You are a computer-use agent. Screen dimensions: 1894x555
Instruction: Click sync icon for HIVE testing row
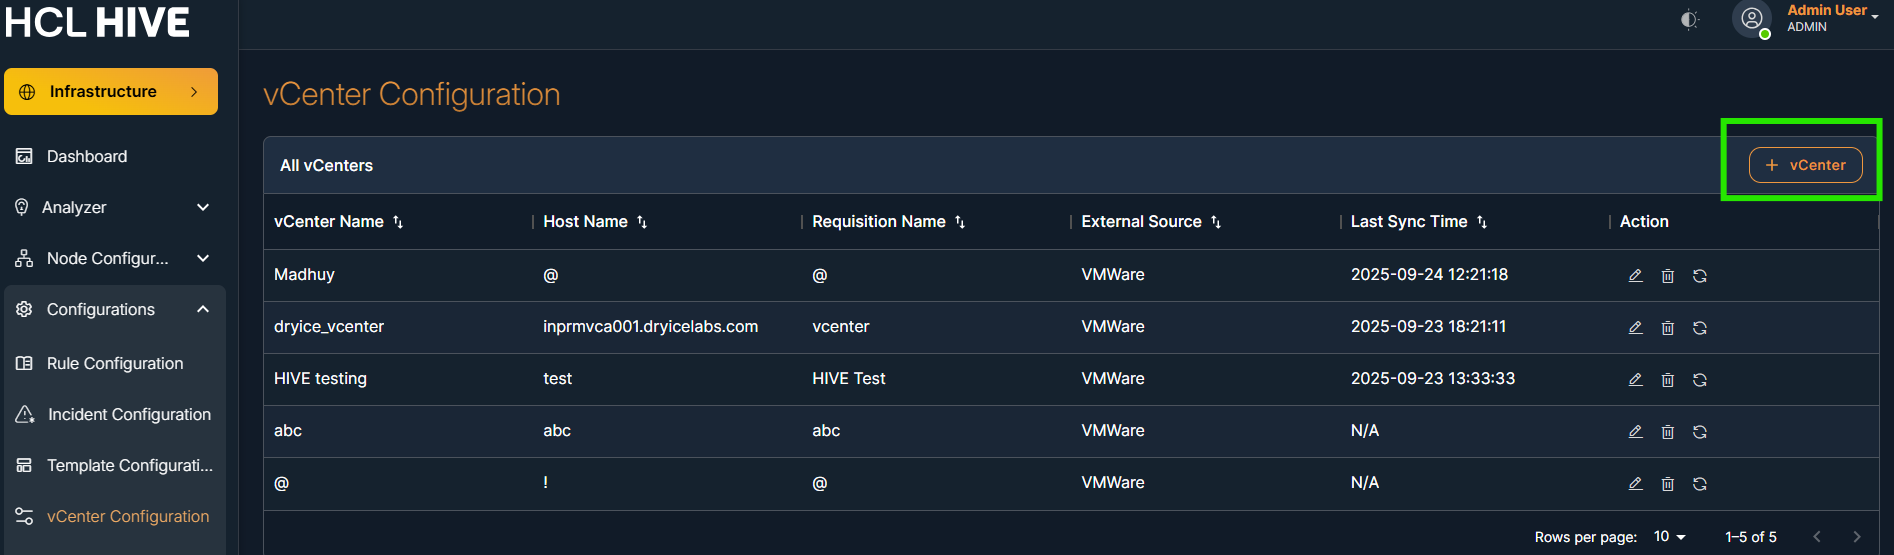click(x=1699, y=380)
